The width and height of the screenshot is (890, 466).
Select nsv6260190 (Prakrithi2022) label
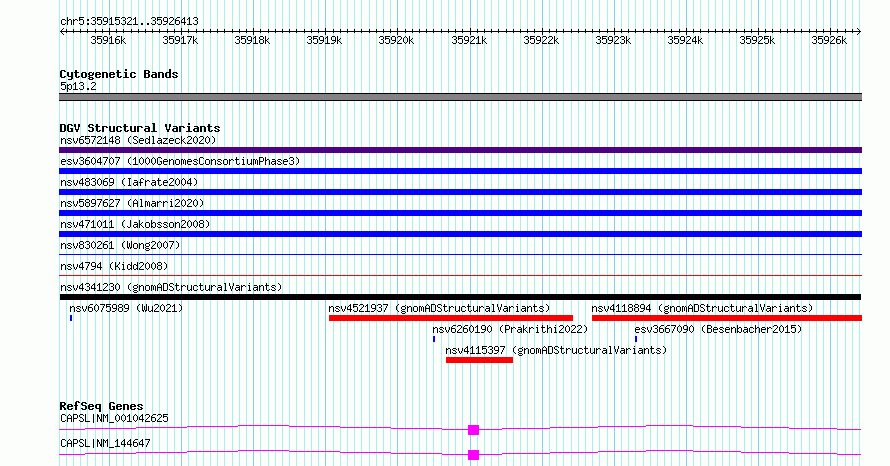click(x=510, y=329)
